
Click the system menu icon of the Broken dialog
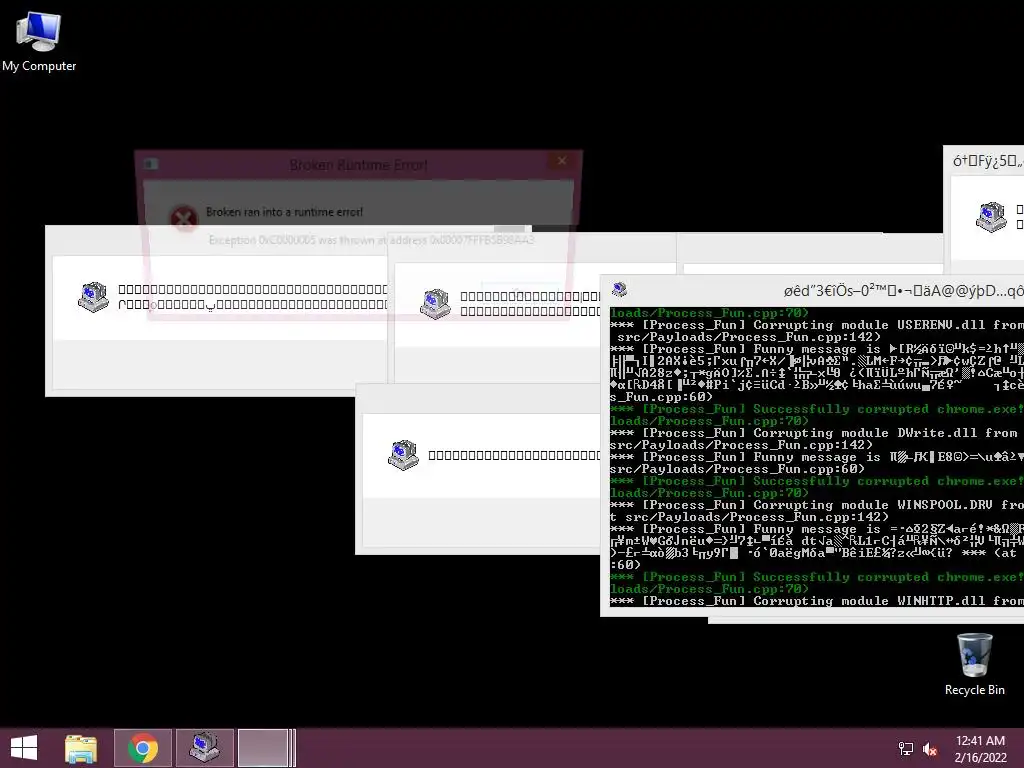pyautogui.click(x=151, y=164)
